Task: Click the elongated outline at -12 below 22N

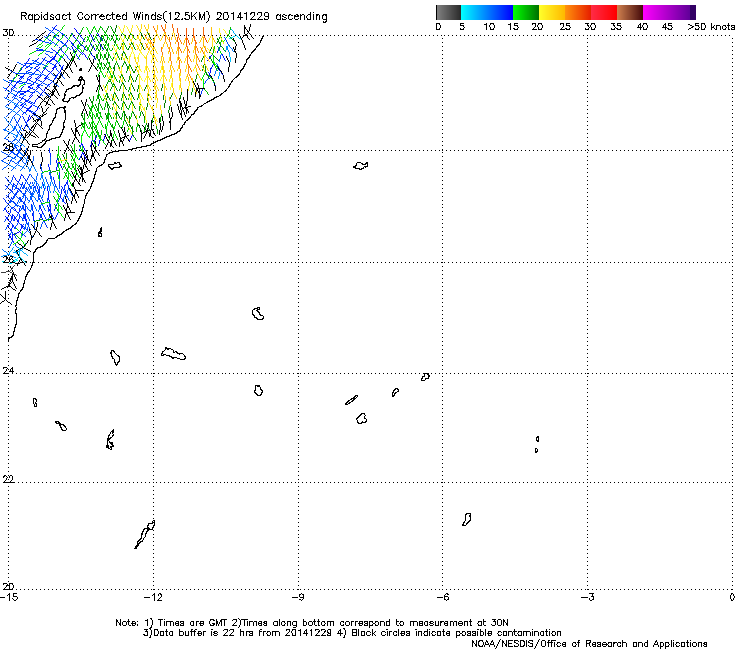Action: pyautogui.click(x=145, y=534)
